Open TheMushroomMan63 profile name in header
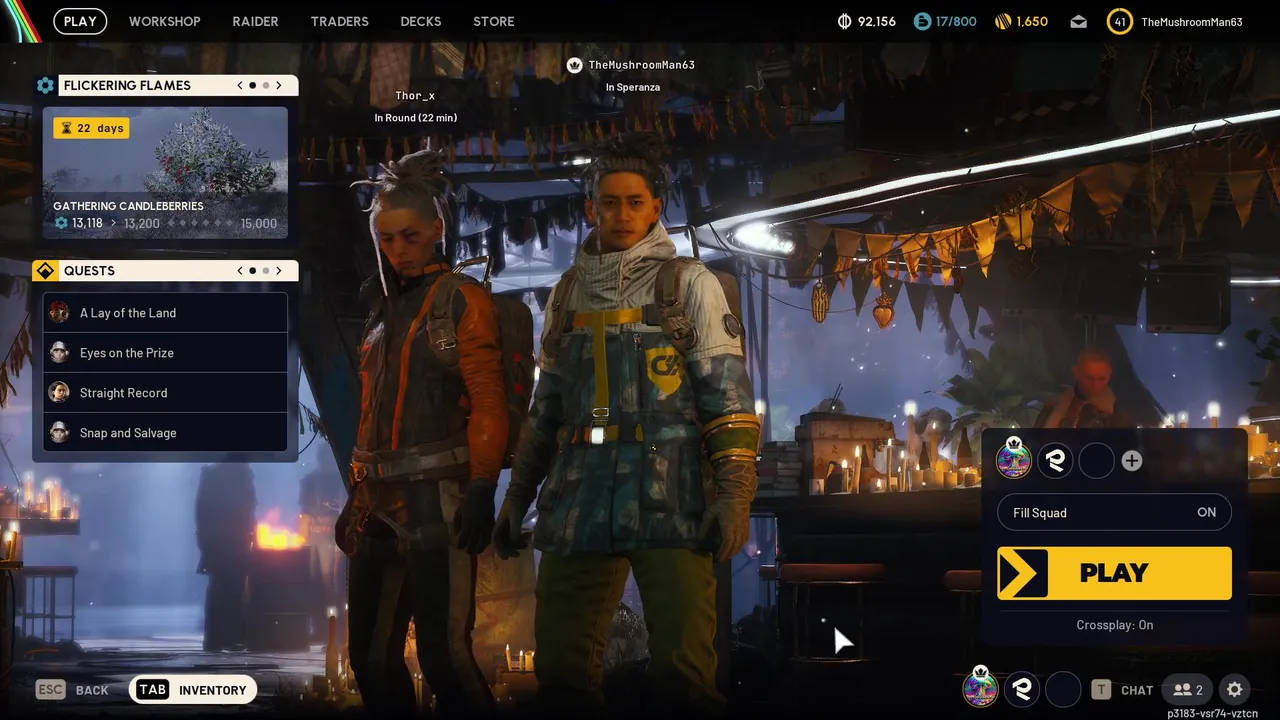Image resolution: width=1280 pixels, height=720 pixels. tap(1191, 21)
